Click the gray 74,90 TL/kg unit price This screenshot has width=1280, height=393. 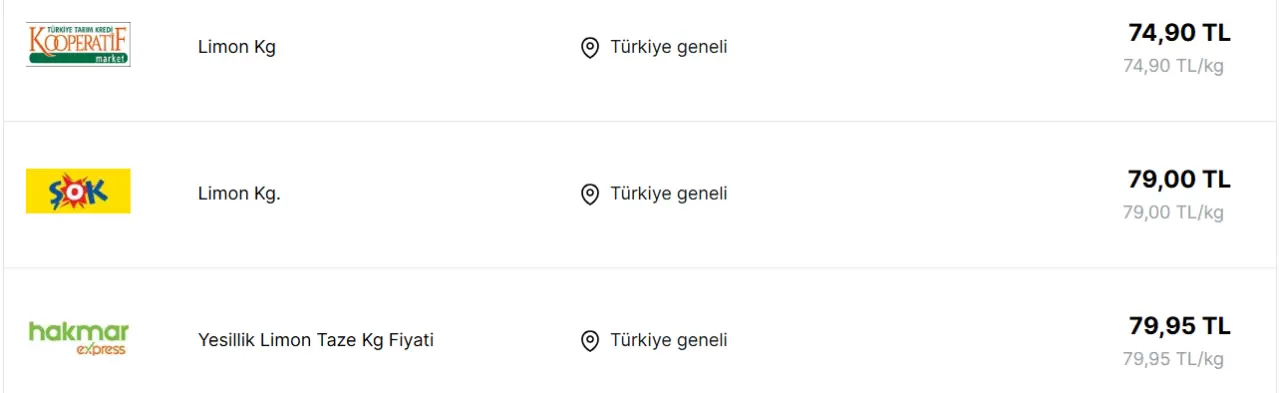[1173, 66]
